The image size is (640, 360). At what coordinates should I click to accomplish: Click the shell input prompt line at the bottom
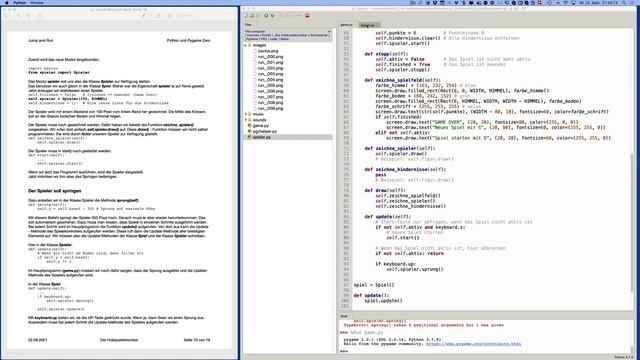(x=486, y=351)
